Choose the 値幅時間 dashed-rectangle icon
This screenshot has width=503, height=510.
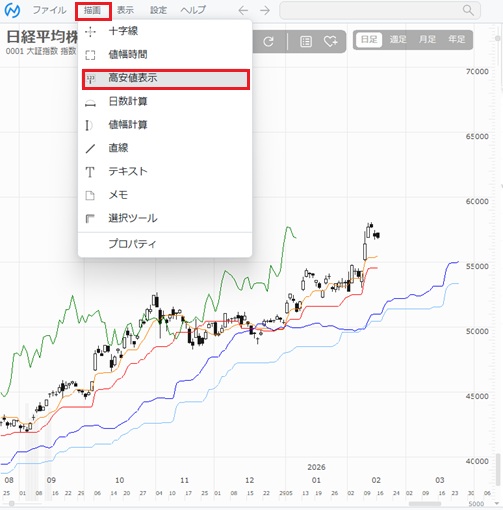click(x=90, y=55)
